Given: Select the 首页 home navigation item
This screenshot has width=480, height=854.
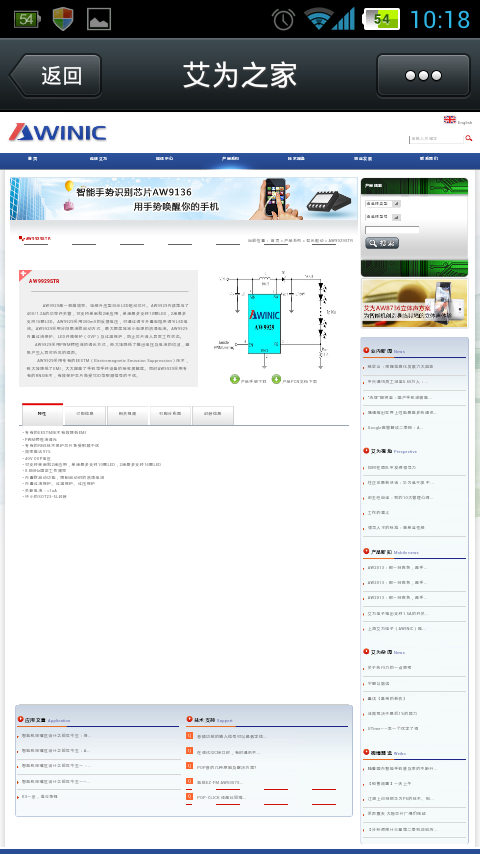Looking at the screenshot, I should 33,159.
